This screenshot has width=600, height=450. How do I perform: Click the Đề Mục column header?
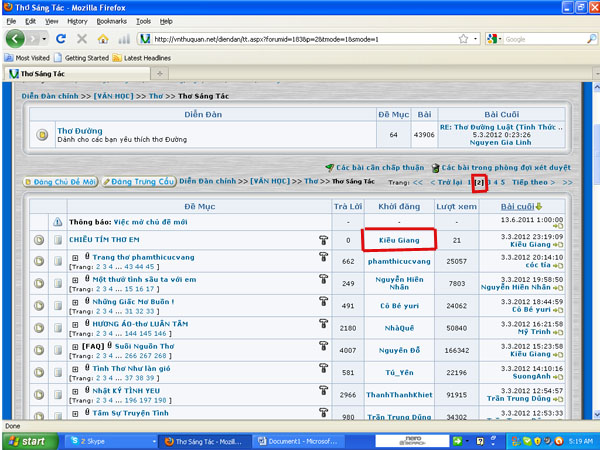coord(200,207)
